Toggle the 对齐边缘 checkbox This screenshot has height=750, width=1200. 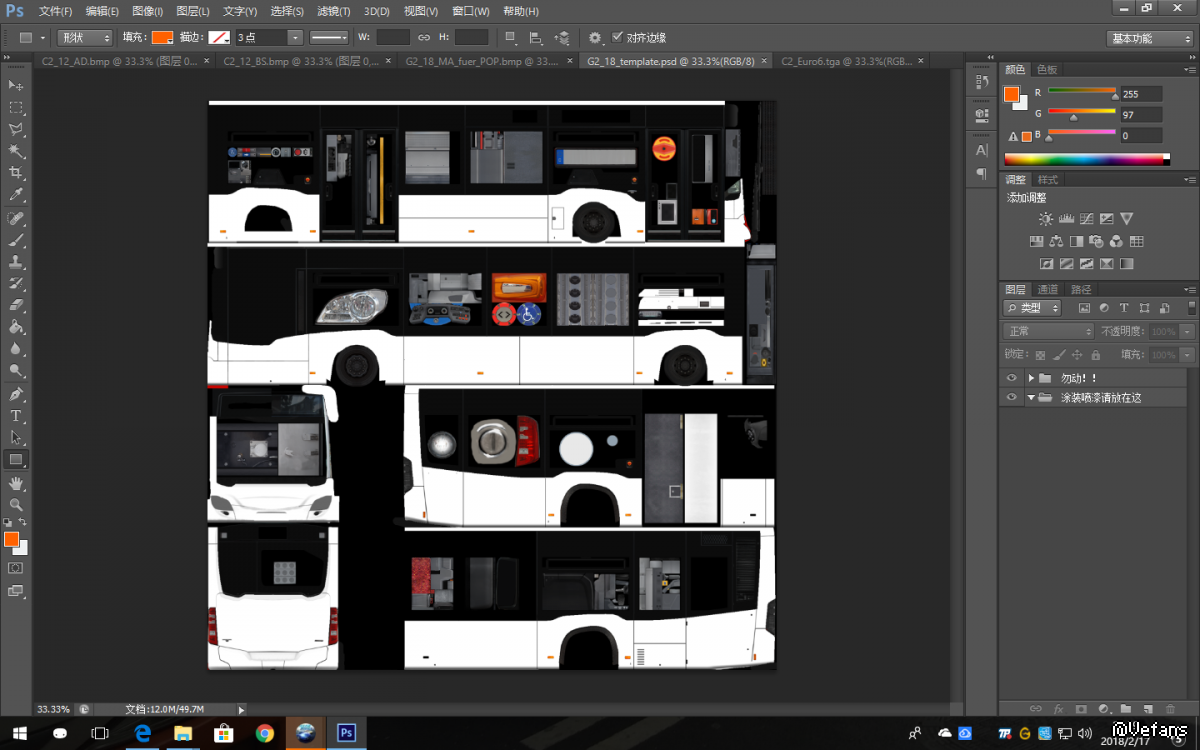coord(616,37)
